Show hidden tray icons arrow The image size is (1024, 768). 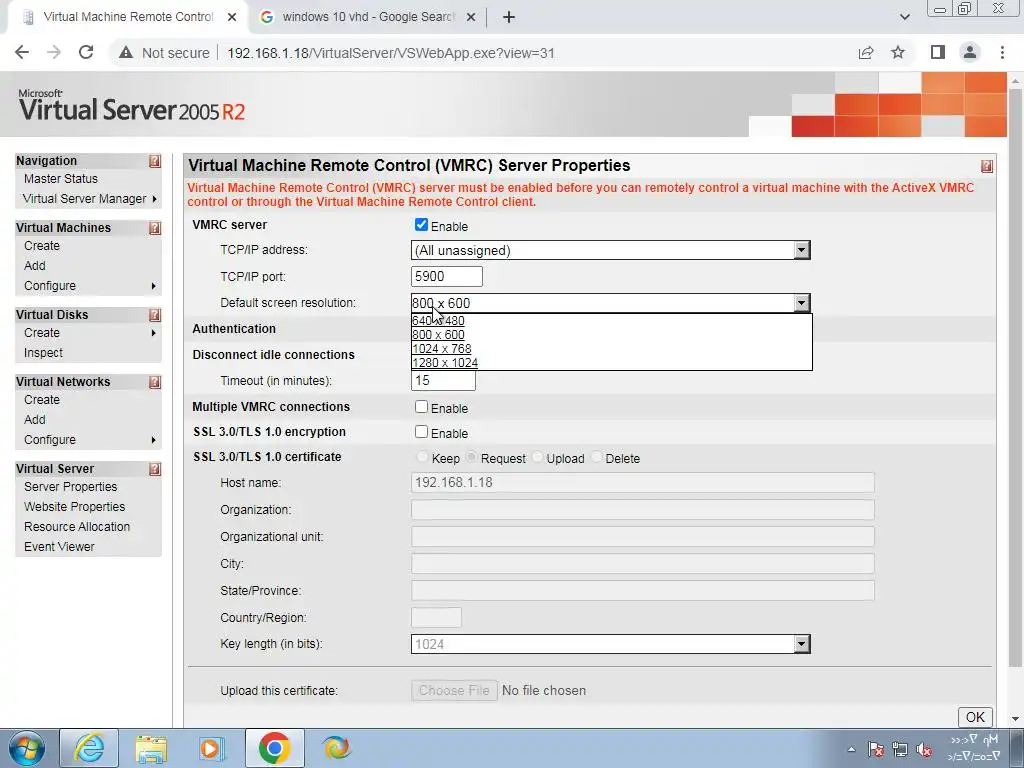[851, 750]
